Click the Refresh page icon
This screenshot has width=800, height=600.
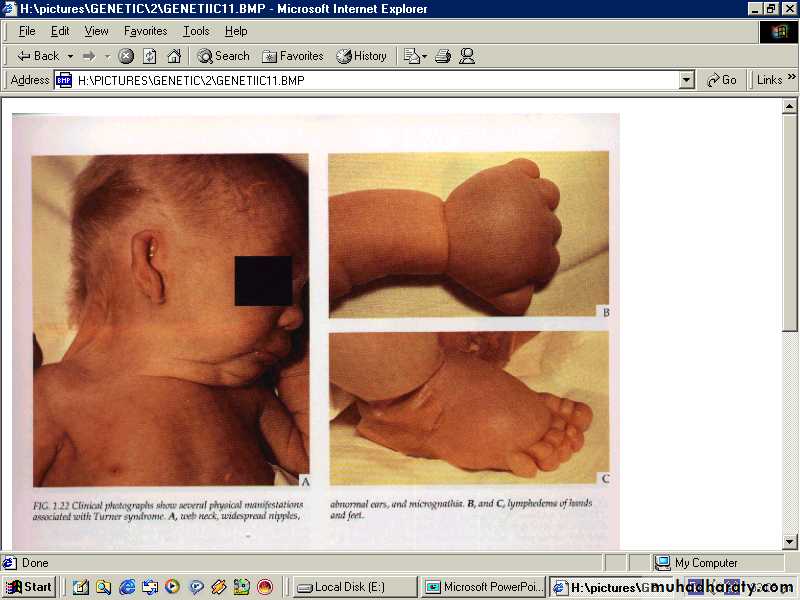[x=150, y=56]
